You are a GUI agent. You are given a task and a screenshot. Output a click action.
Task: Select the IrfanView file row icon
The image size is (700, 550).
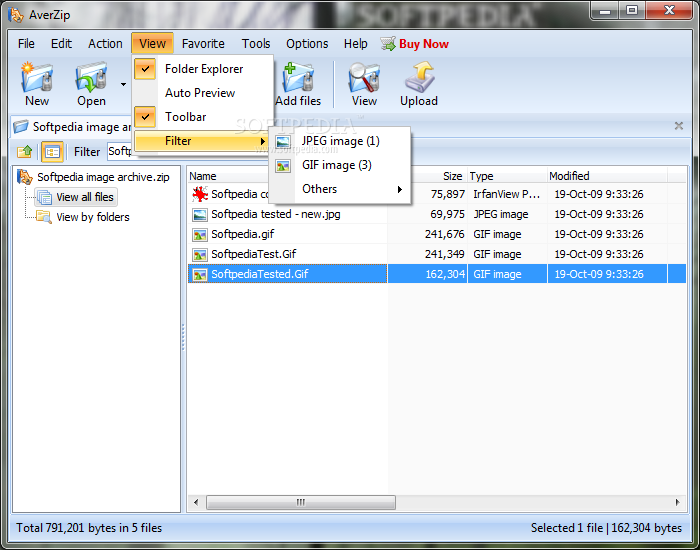coord(200,194)
